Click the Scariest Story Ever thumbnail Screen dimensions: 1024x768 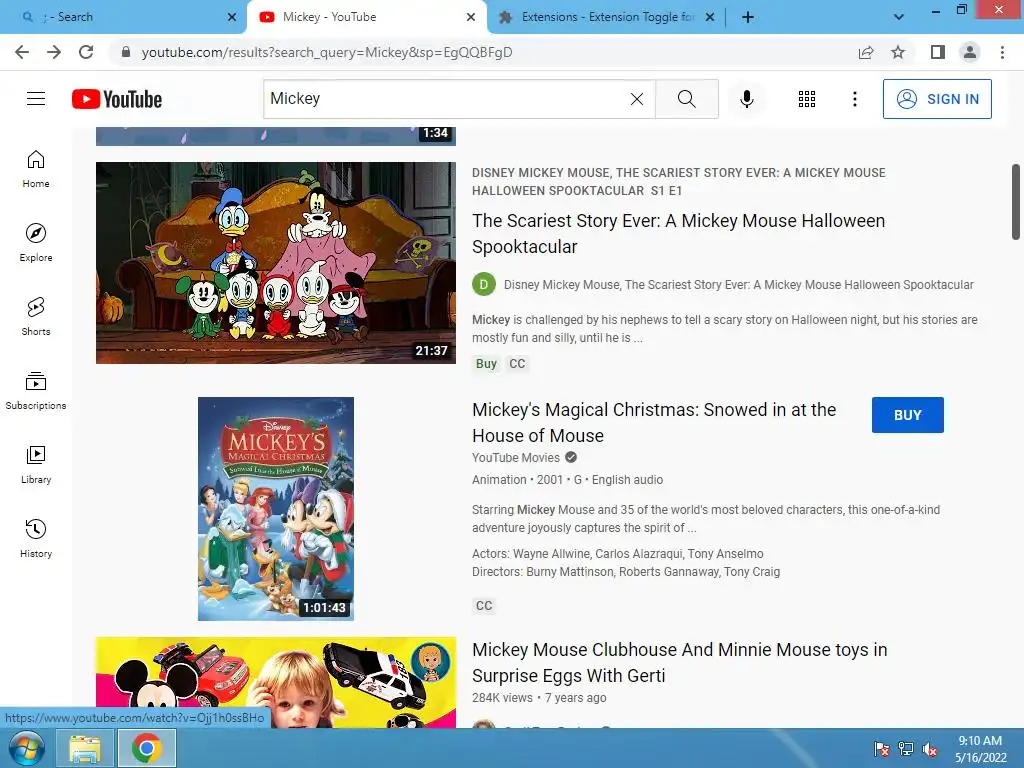pos(276,263)
